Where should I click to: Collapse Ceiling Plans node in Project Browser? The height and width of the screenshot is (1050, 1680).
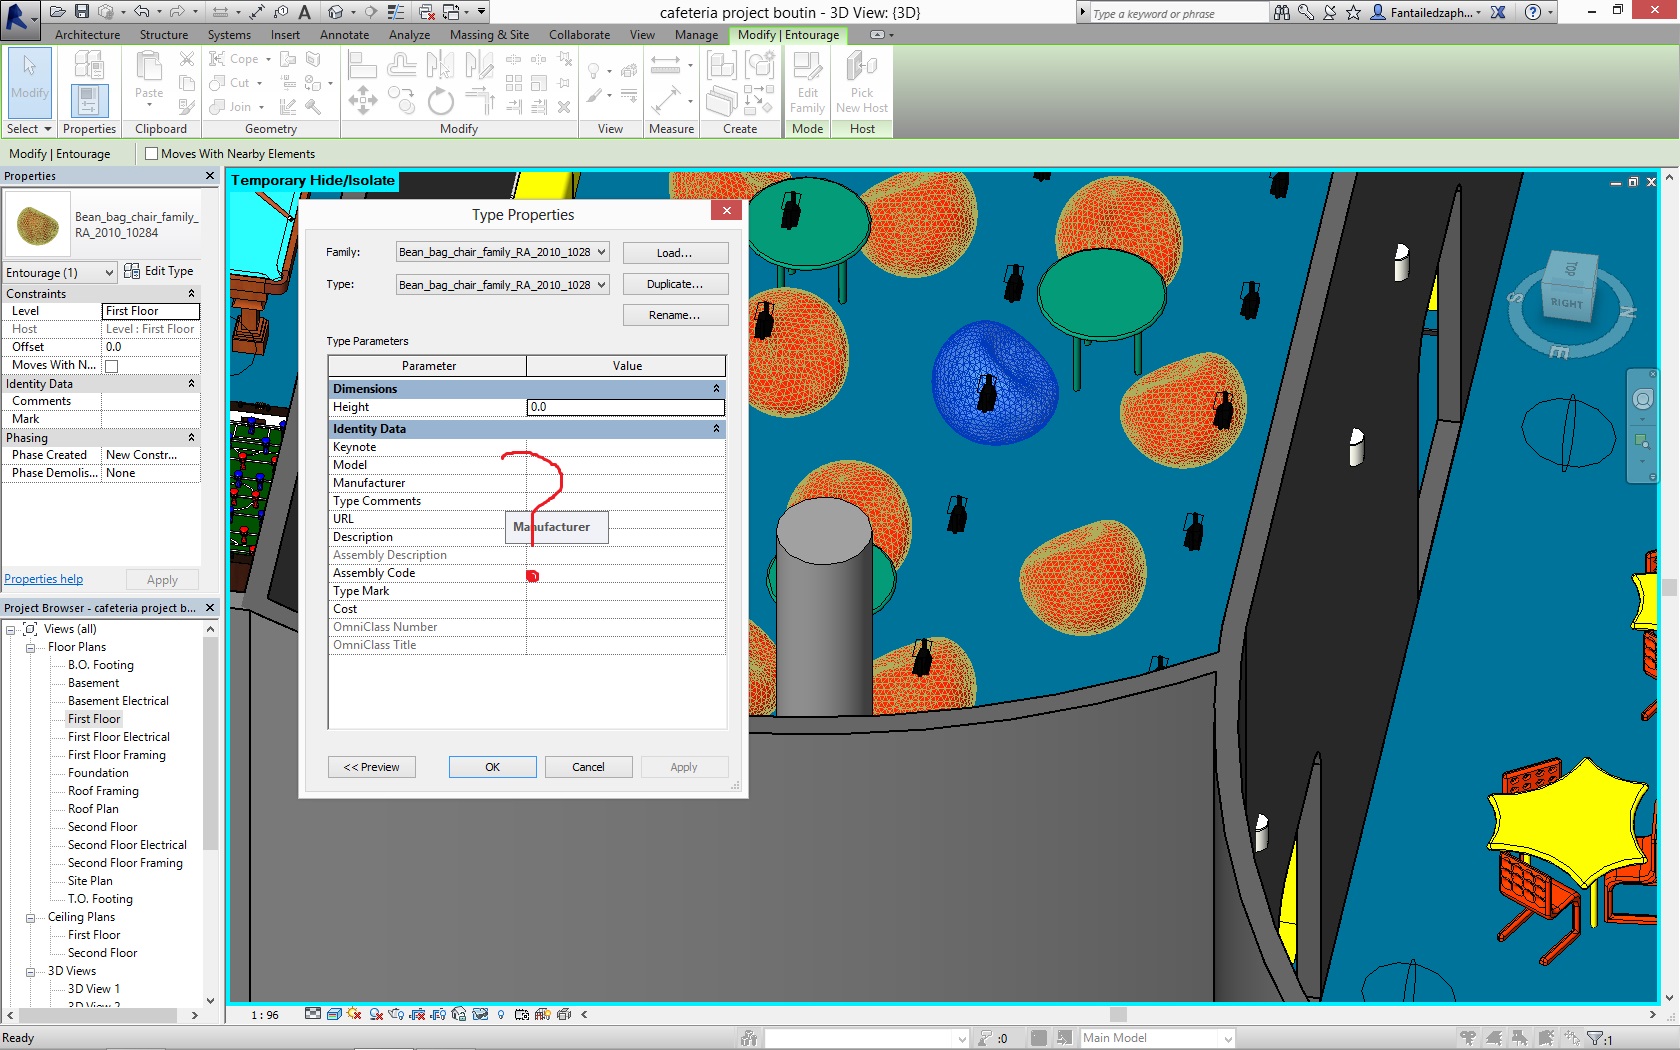pyautogui.click(x=30, y=918)
